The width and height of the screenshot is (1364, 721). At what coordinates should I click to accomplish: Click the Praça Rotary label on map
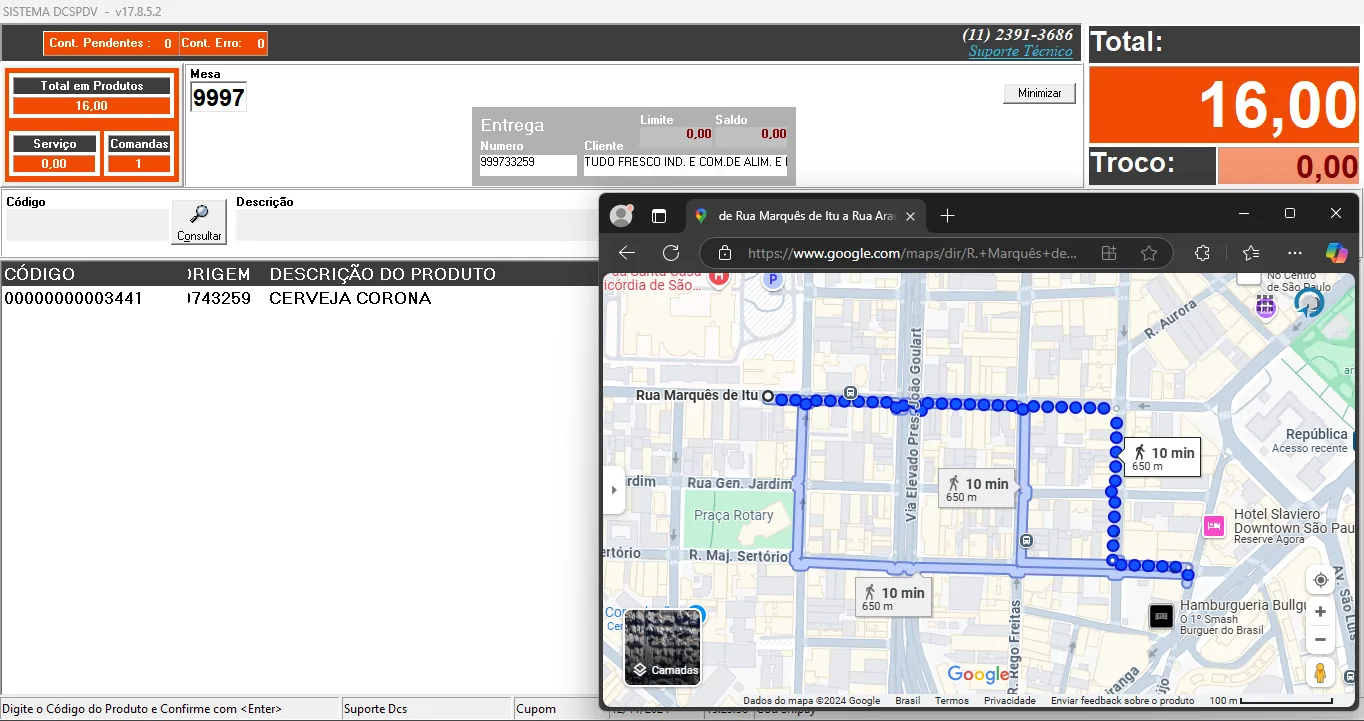point(734,515)
